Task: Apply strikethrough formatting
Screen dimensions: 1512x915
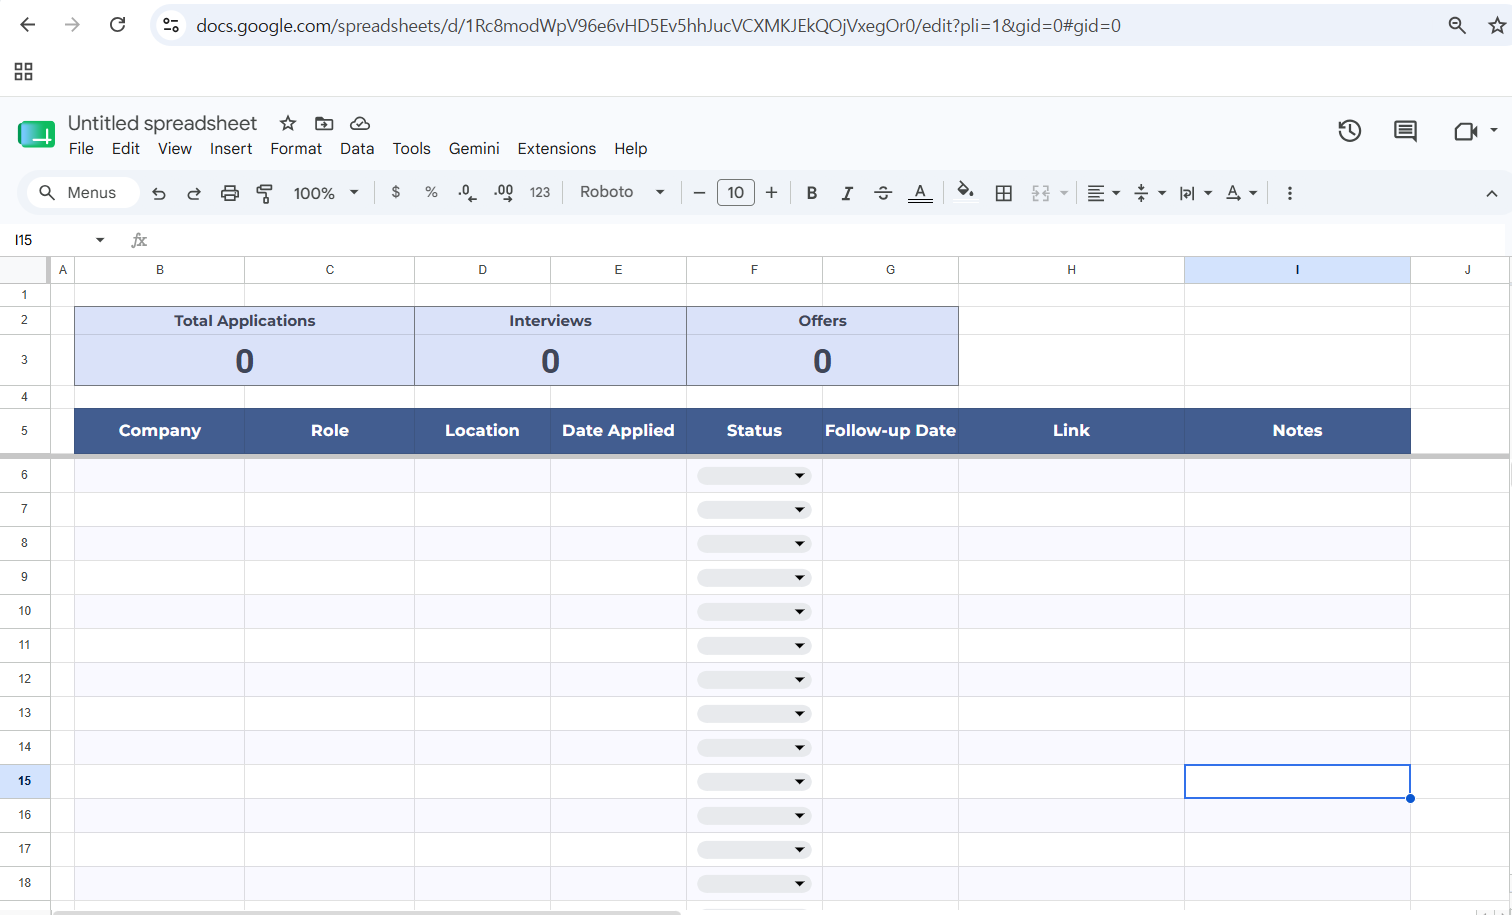Action: [x=883, y=193]
